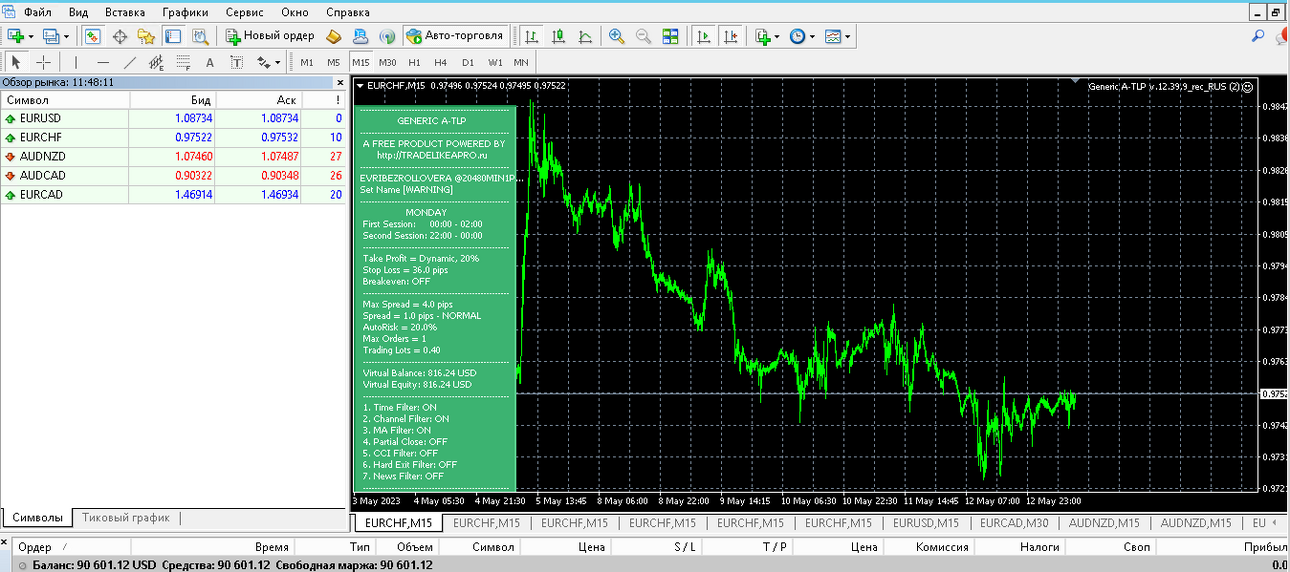Select the M5 timeframe
This screenshot has height=572, width=1290.
[334, 62]
